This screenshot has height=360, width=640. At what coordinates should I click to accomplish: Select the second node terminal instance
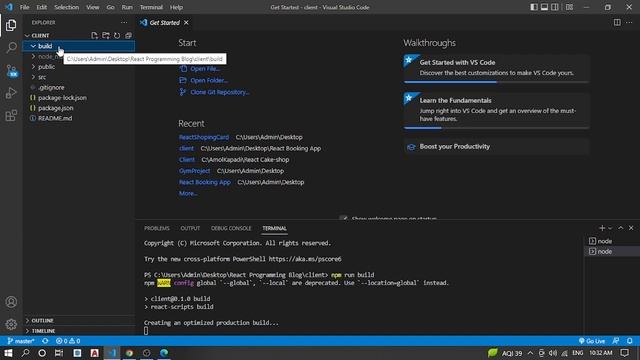pyautogui.click(x=612, y=251)
